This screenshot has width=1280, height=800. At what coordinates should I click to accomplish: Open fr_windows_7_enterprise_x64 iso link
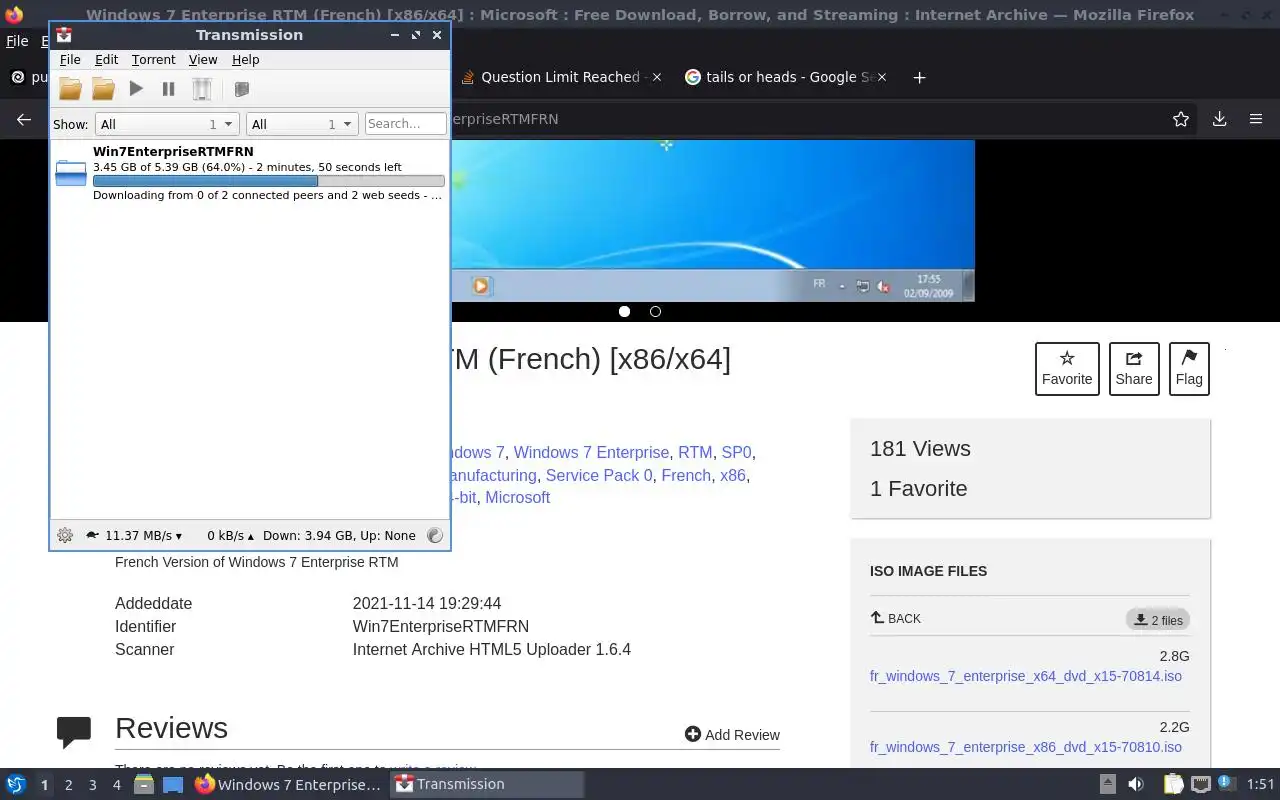(1026, 676)
